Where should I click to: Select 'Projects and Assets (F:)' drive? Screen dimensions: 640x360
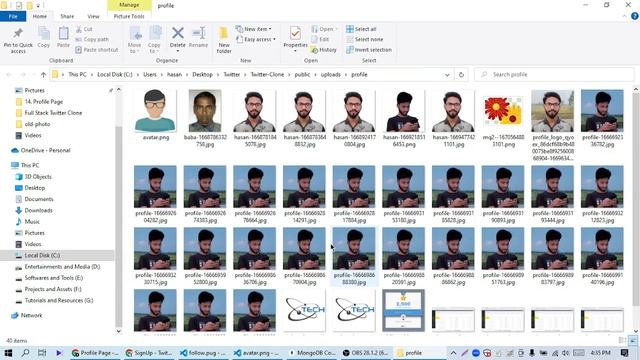click(x=53, y=289)
